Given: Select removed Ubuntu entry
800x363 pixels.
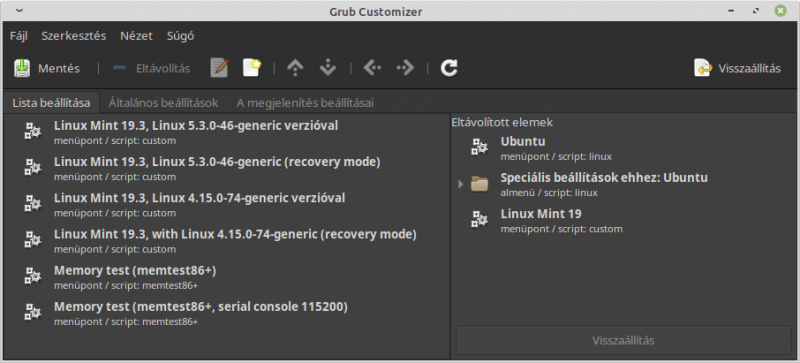Looking at the screenshot, I should click(x=623, y=148).
